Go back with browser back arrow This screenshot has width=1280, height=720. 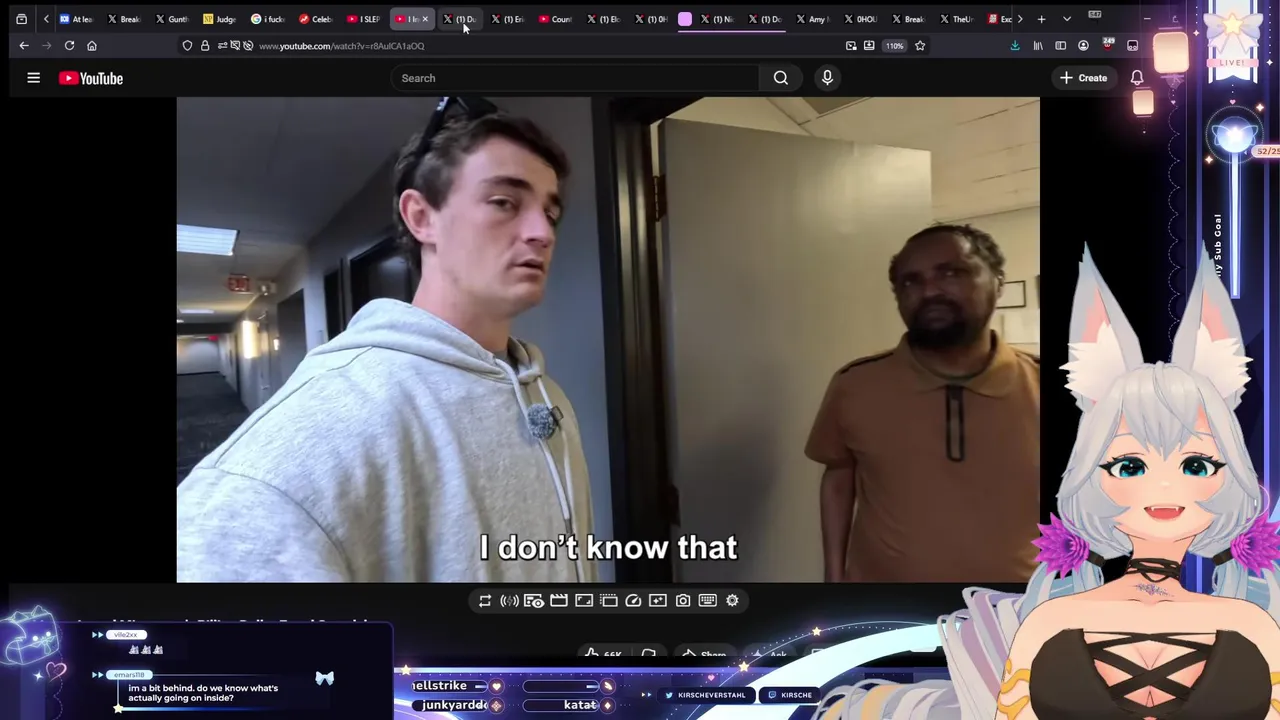click(x=24, y=46)
